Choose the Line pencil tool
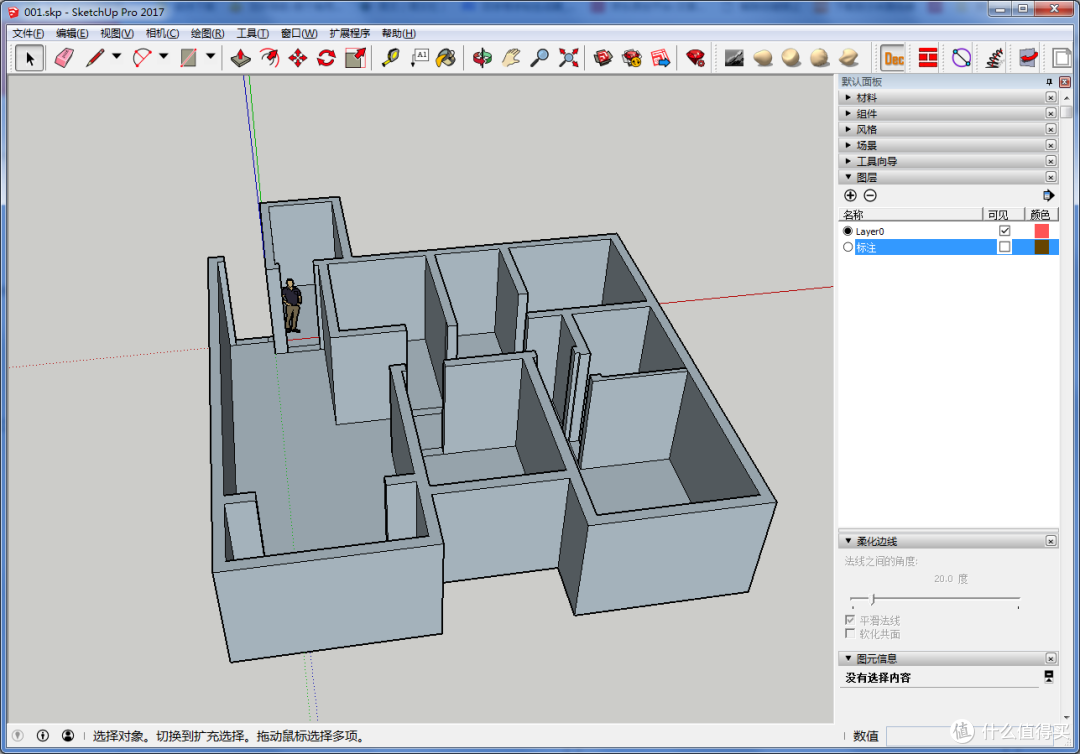This screenshot has width=1080, height=754. pos(94,58)
